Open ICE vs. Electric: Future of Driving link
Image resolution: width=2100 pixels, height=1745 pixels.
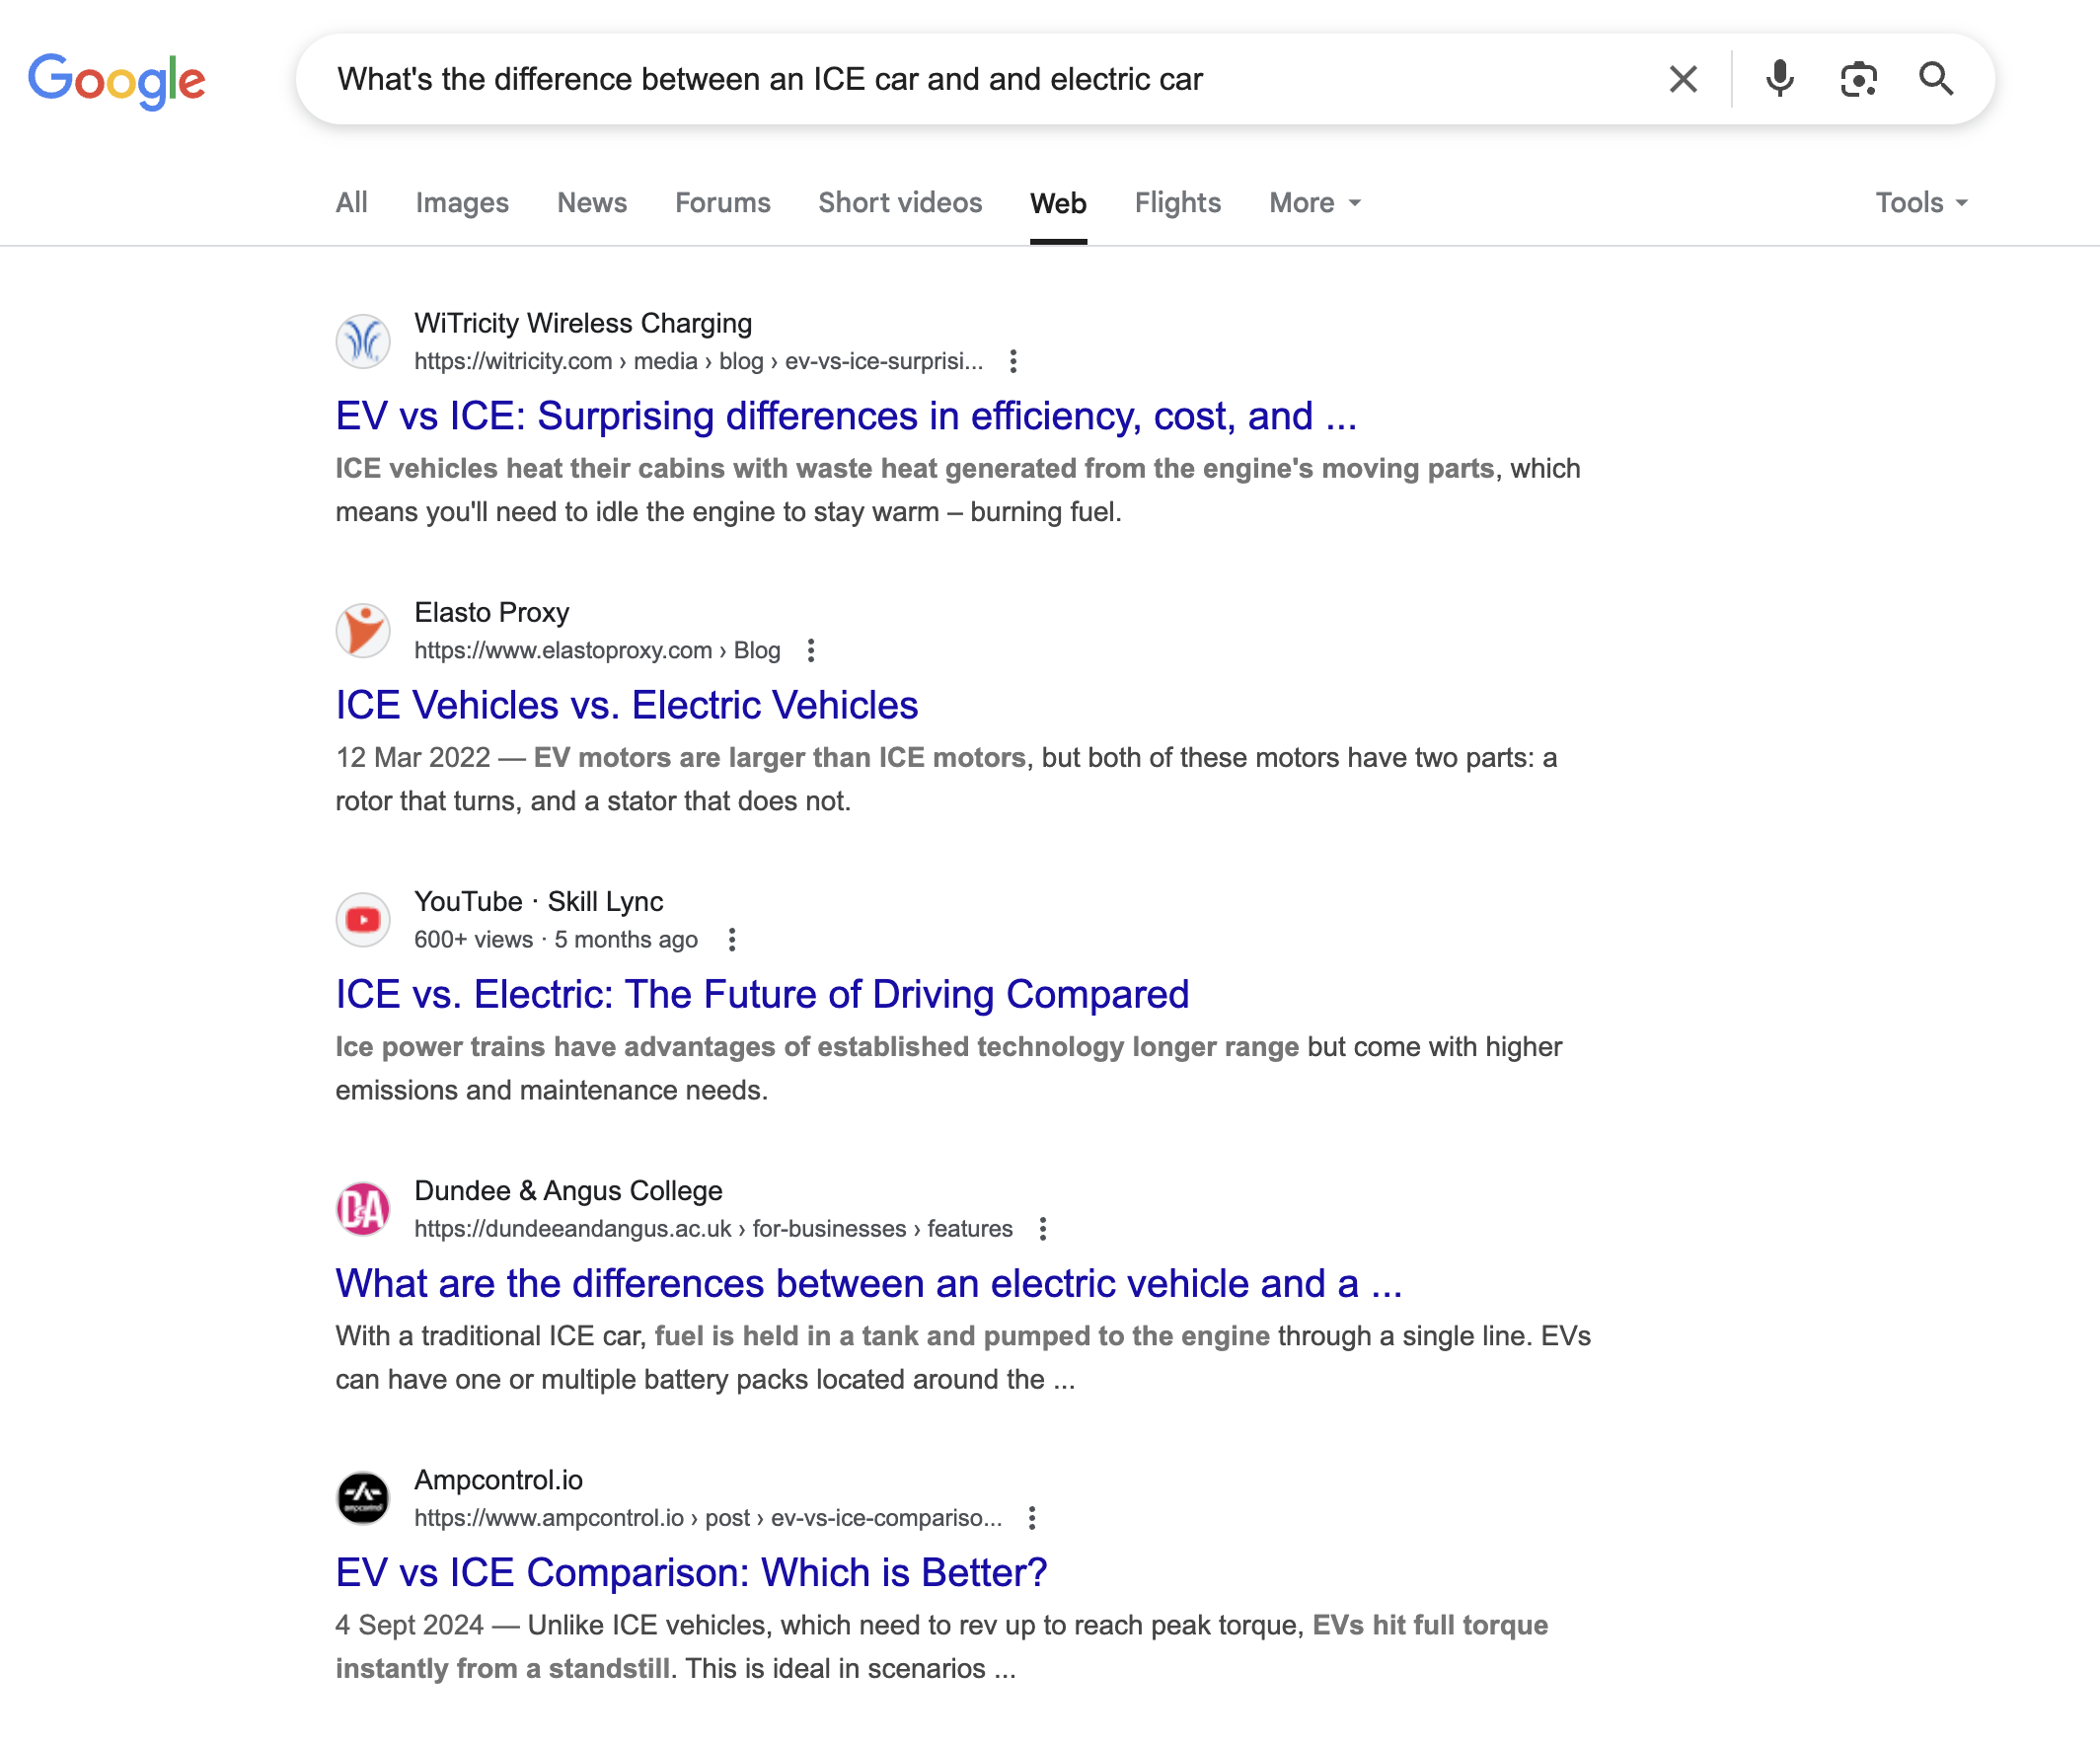pyautogui.click(x=762, y=994)
